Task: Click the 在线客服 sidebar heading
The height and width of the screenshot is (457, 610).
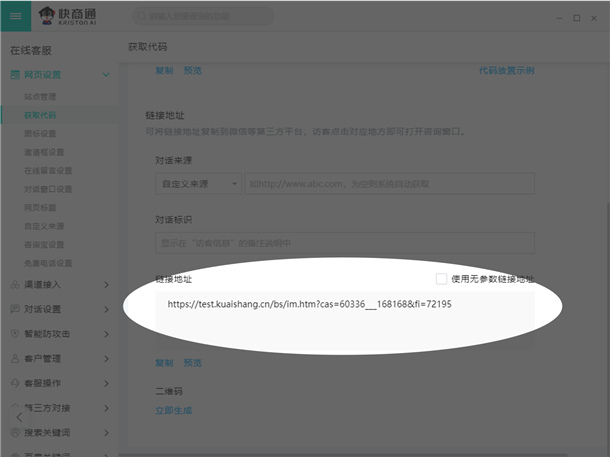Action: [x=31, y=51]
